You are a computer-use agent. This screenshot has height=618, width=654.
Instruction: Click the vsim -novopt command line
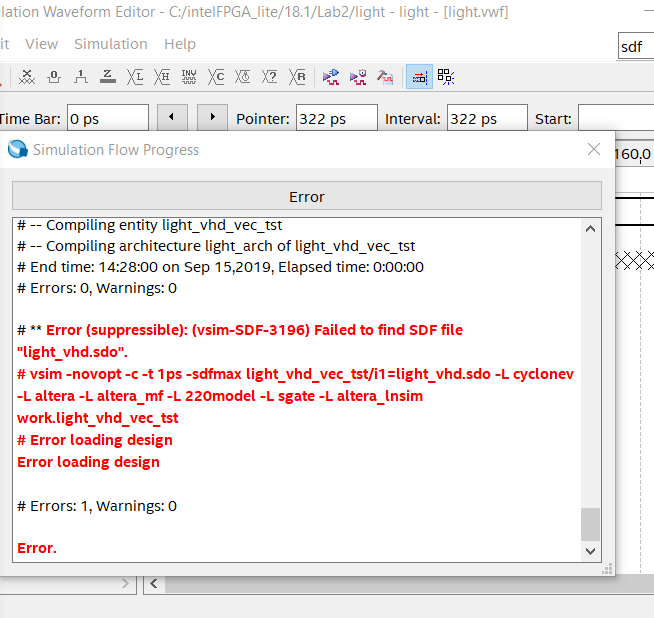point(295,396)
